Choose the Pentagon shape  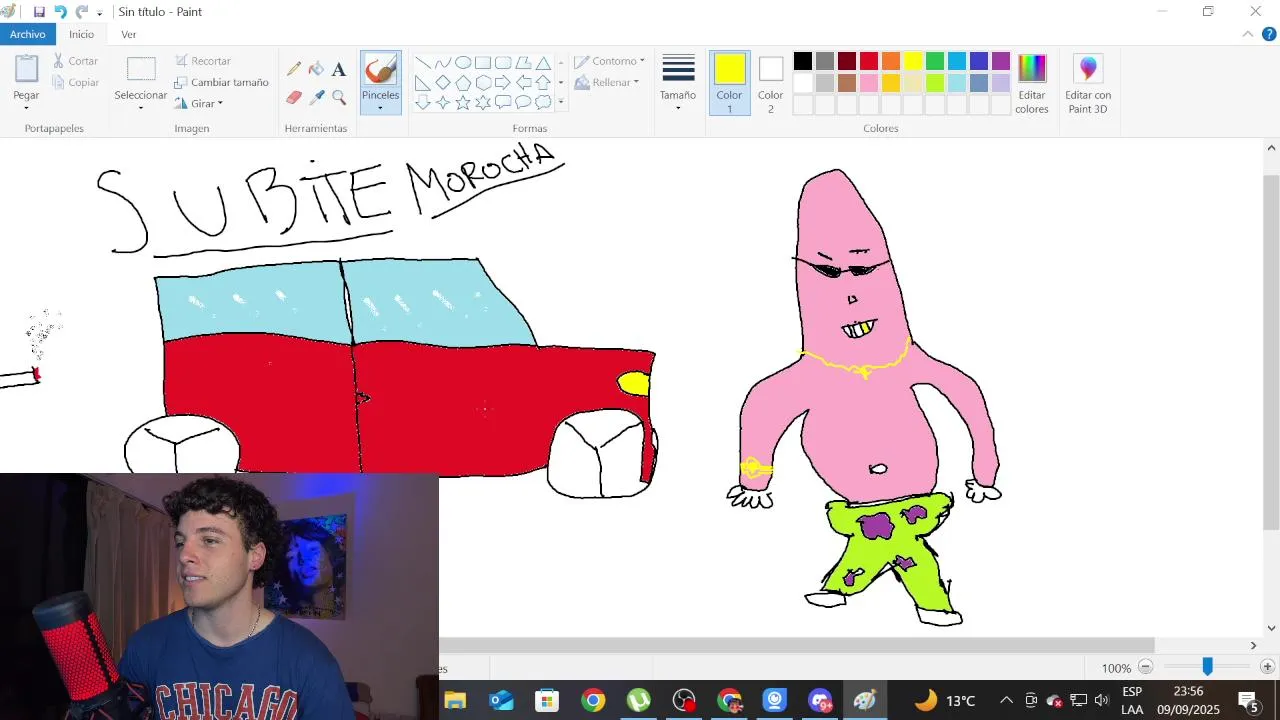463,82
